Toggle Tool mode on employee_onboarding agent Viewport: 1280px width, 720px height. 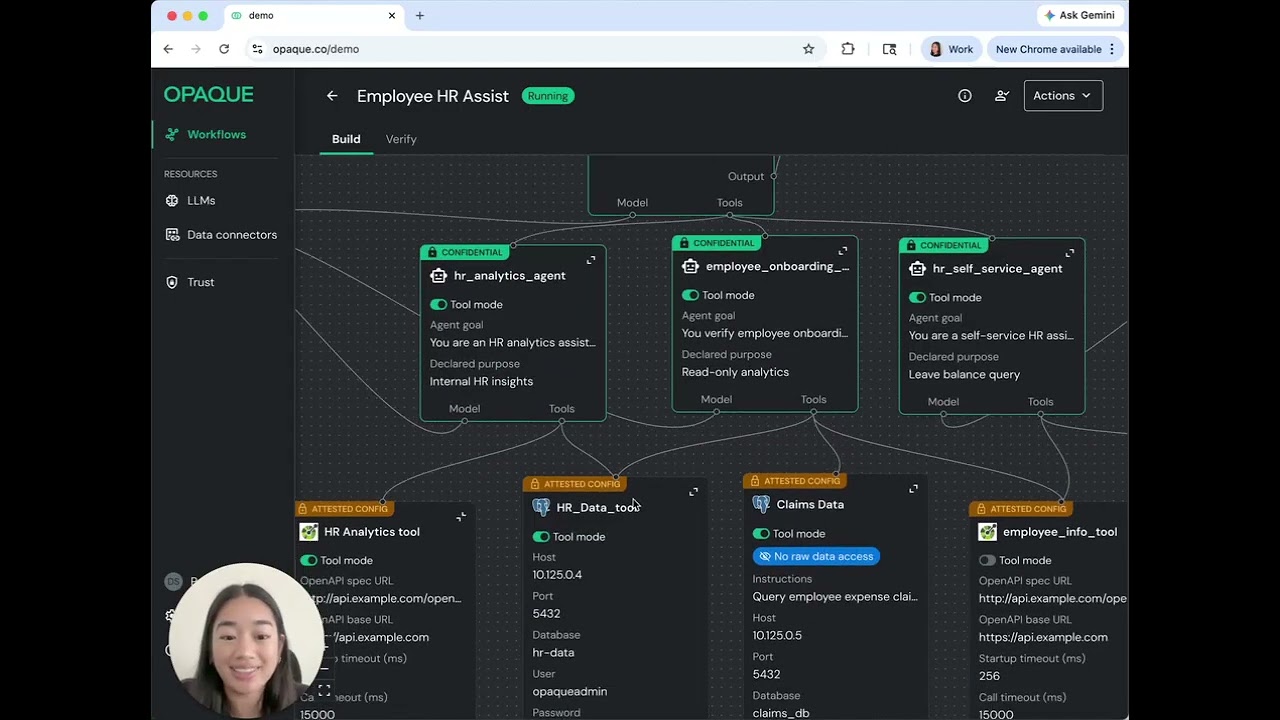tap(690, 295)
